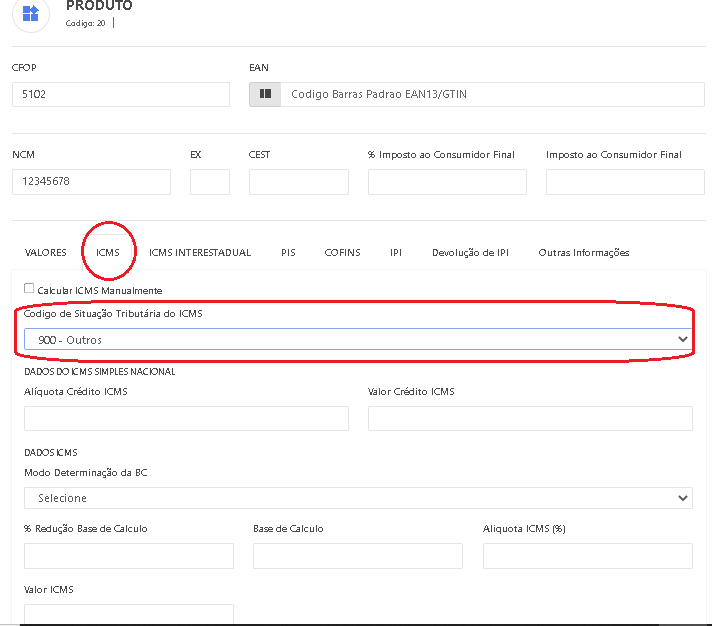Open the ICMS INTERESTADUAL tab
The height and width of the screenshot is (626, 712).
click(x=200, y=253)
